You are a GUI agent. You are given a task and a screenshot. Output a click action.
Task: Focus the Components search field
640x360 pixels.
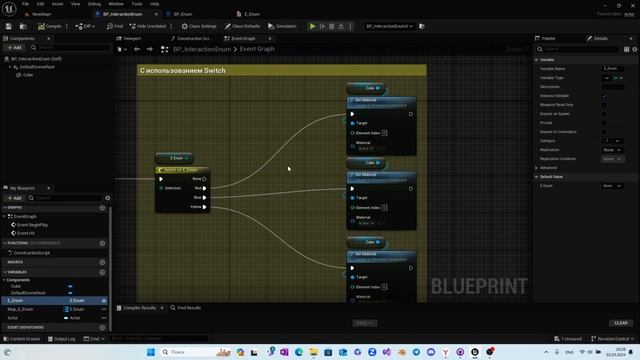click(71, 48)
